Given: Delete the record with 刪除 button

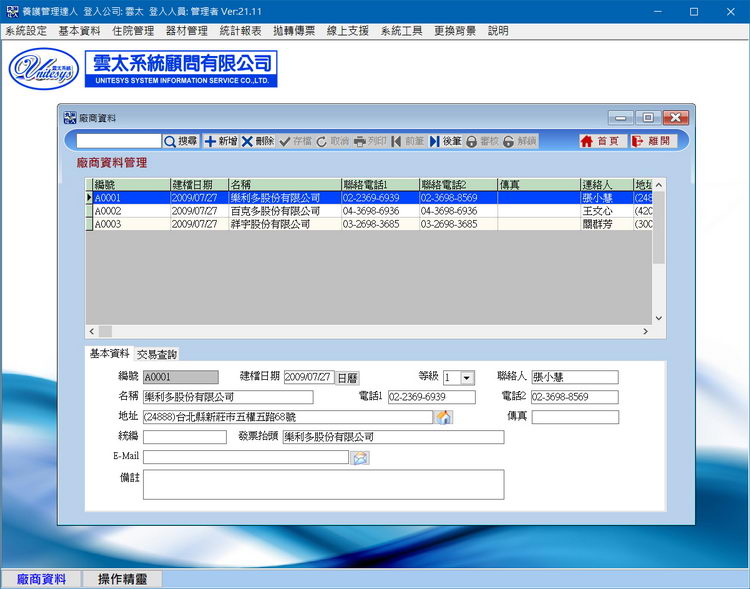Looking at the screenshot, I should 257,141.
